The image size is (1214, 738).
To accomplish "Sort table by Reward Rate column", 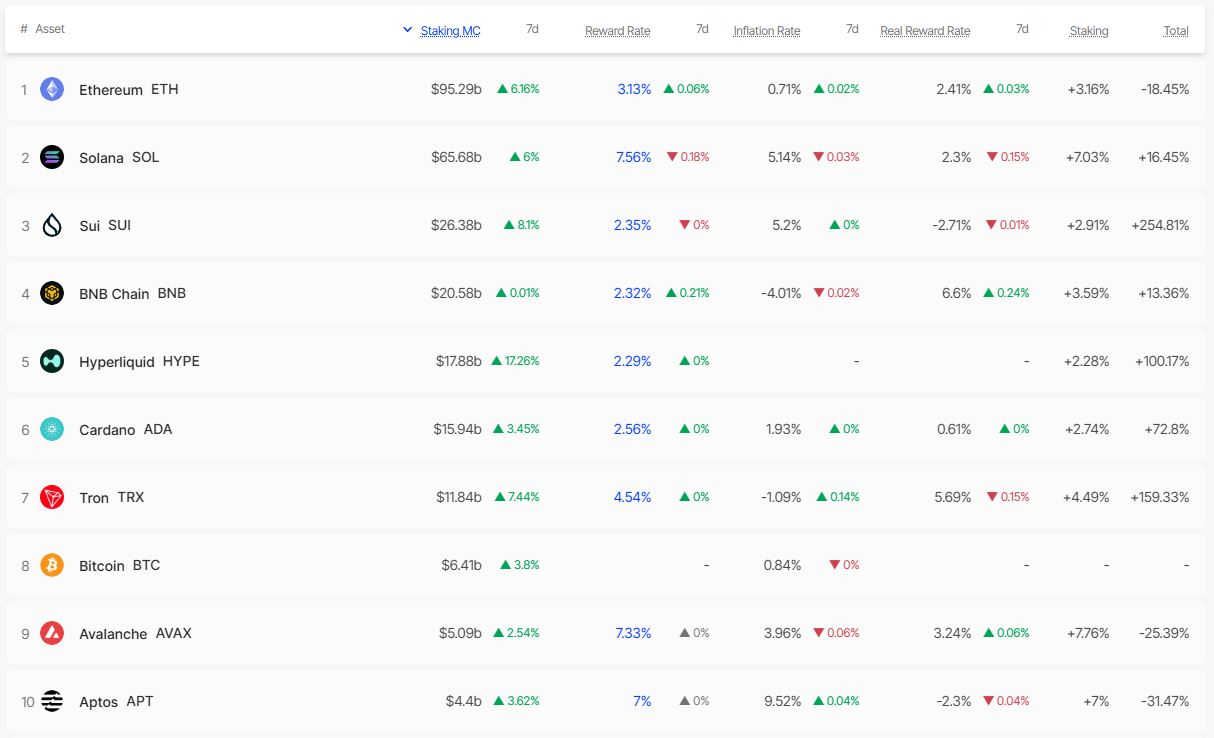I will tap(618, 31).
